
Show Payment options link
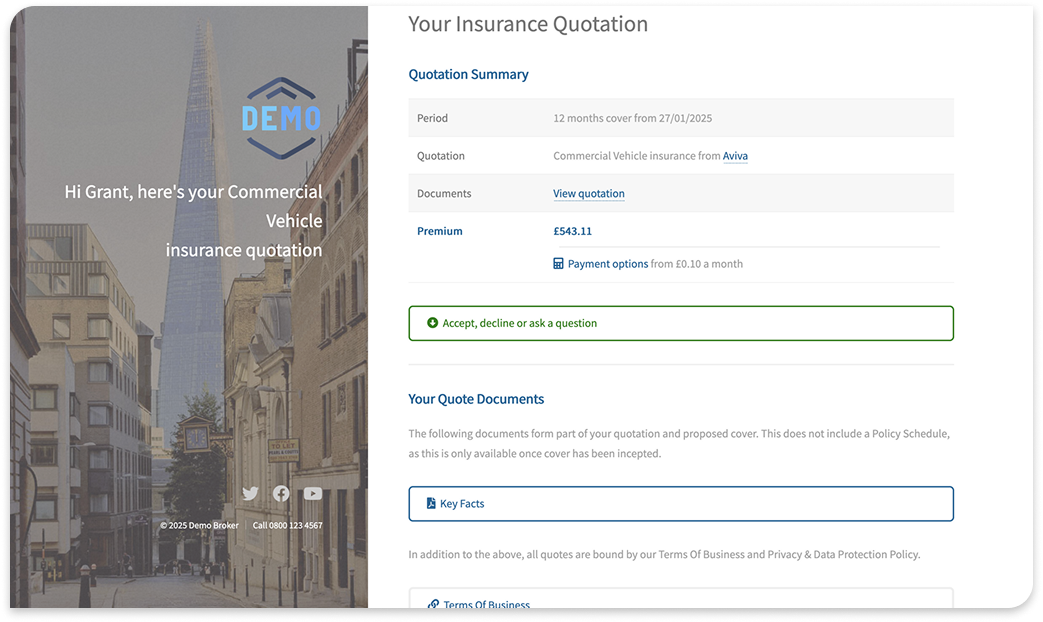607,264
